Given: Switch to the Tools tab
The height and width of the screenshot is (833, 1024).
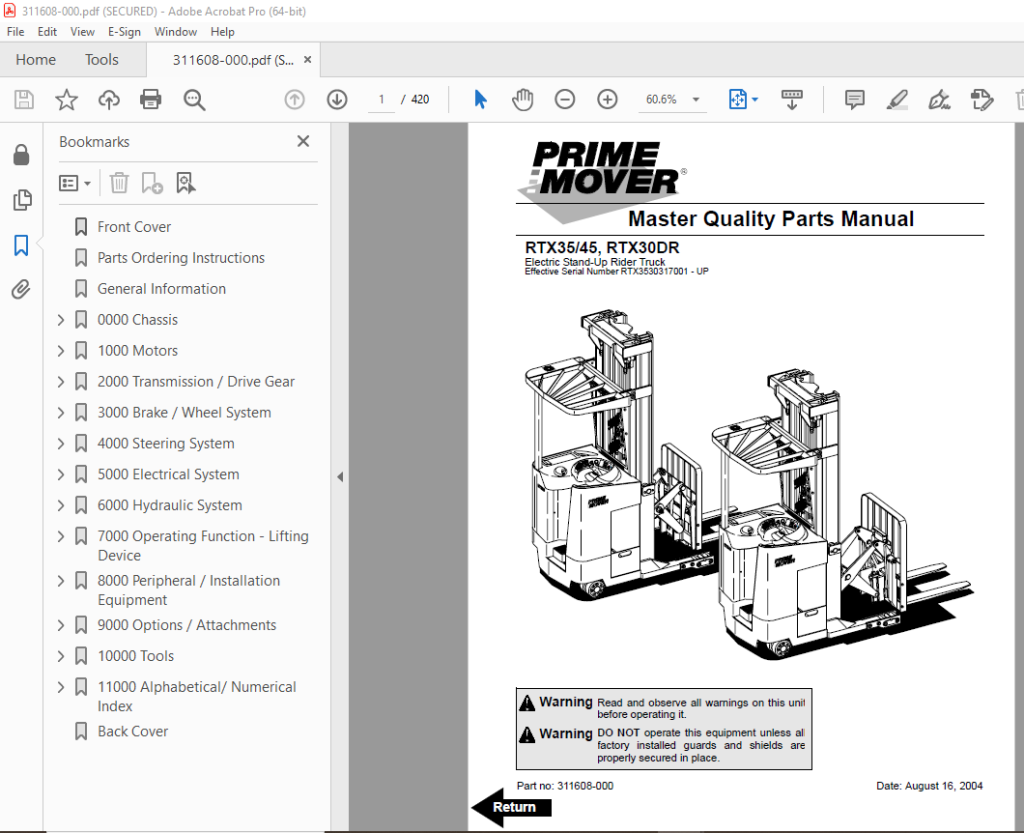Looking at the screenshot, I should [102, 60].
